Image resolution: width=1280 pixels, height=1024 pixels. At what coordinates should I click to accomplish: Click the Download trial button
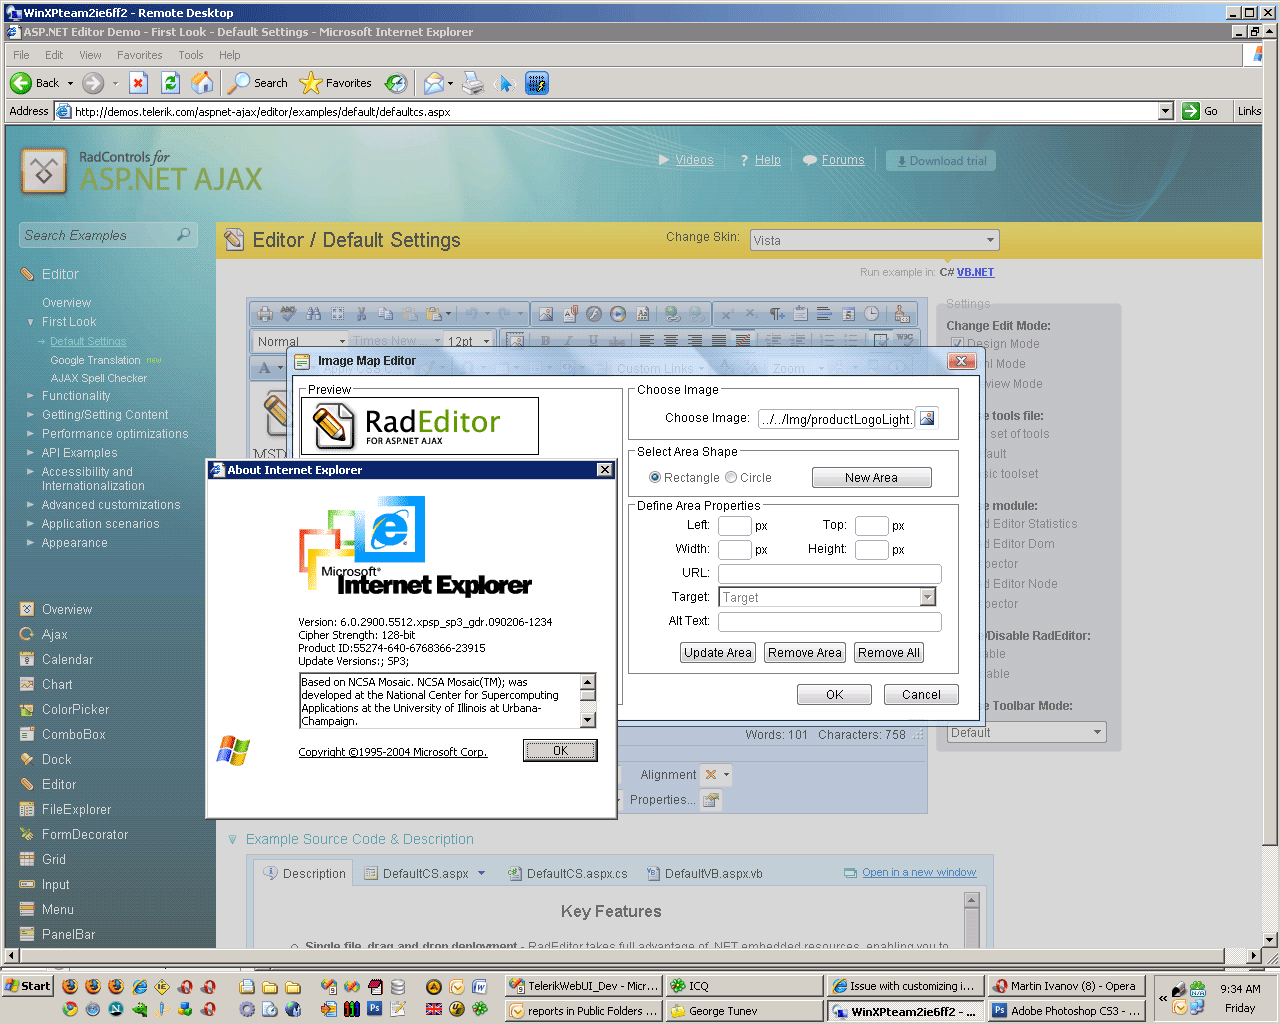point(941,160)
